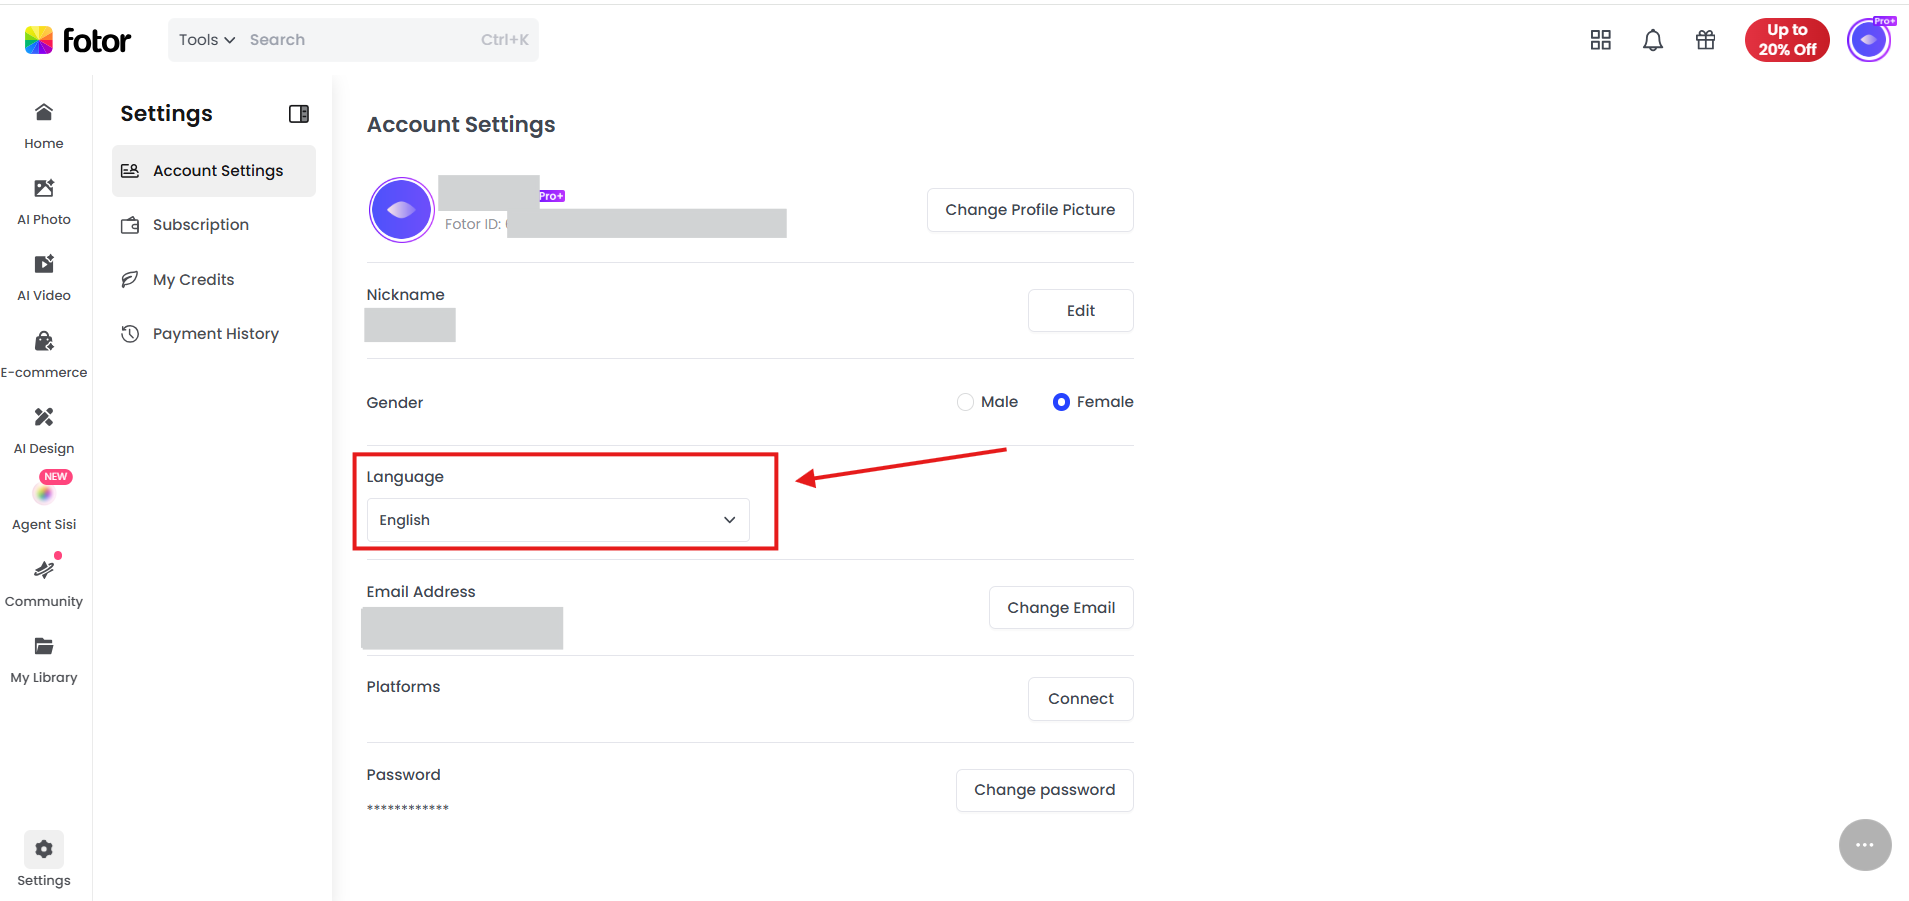Open the Community page
The image size is (1909, 901).
pos(44,584)
